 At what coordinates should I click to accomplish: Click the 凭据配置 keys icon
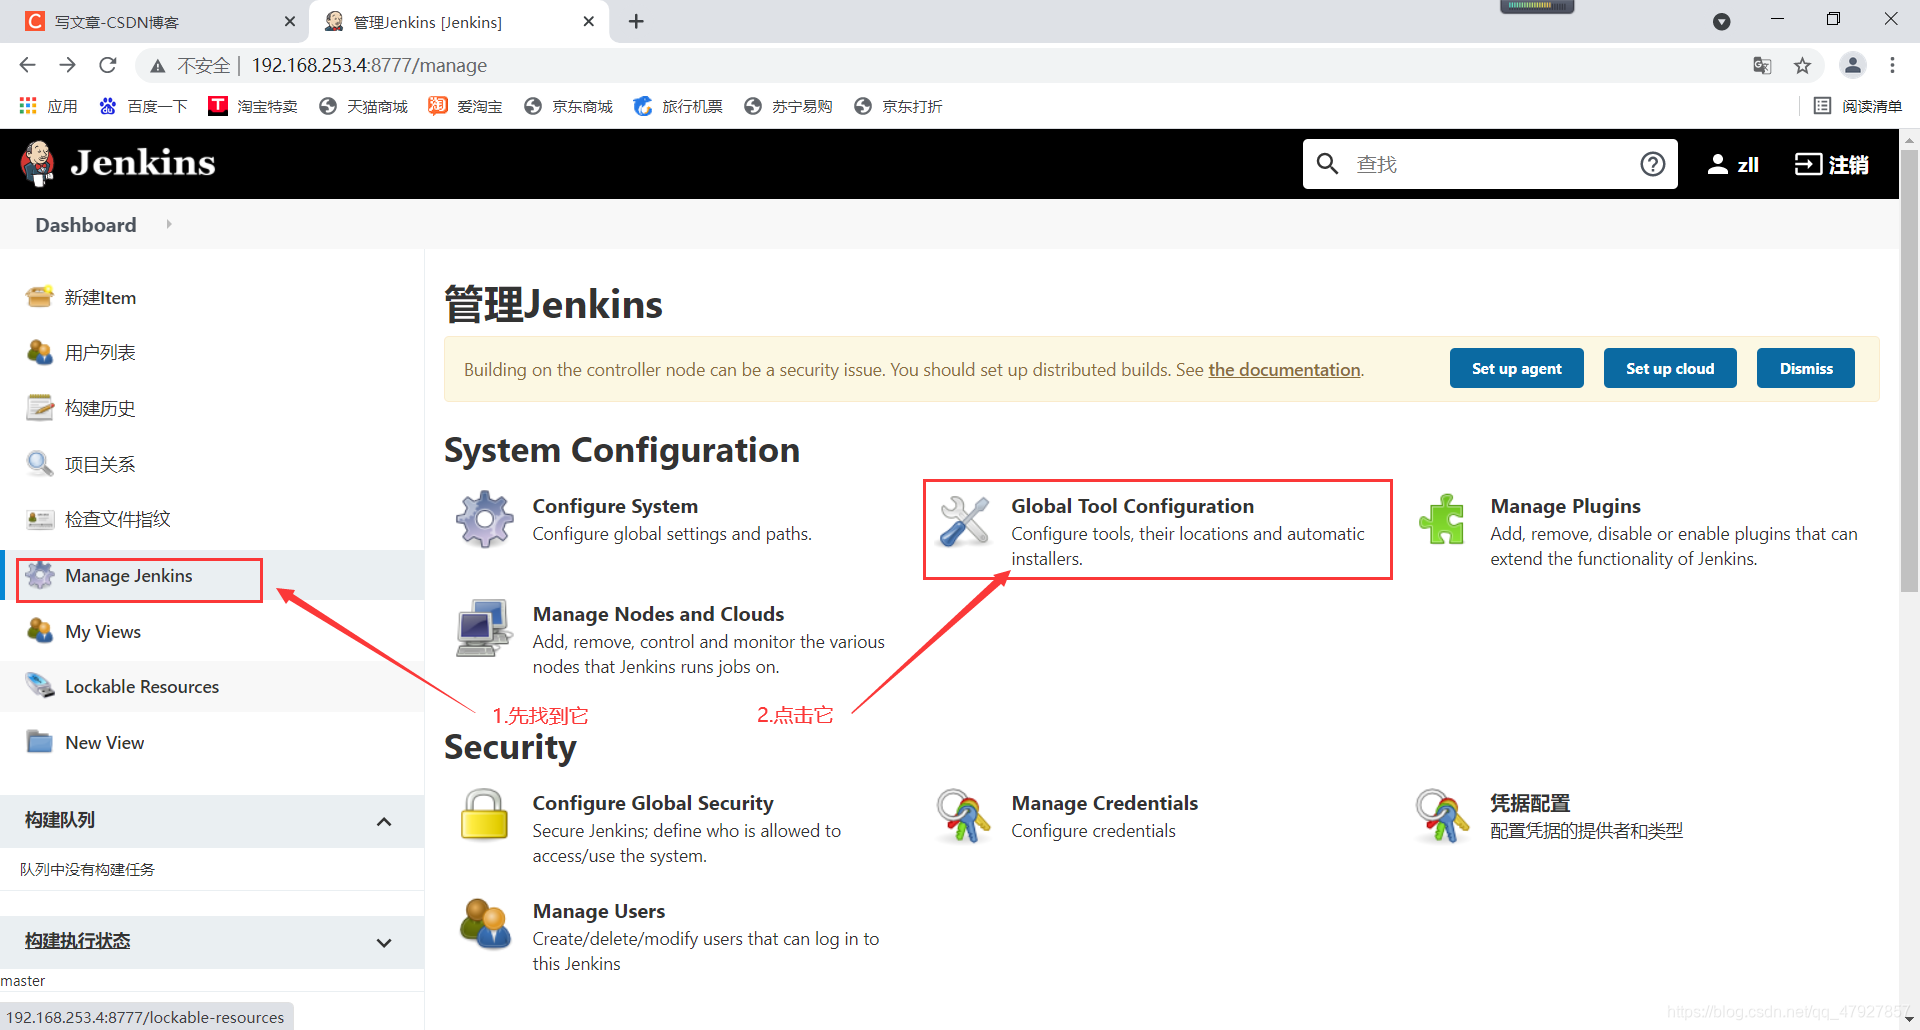pos(1442,815)
